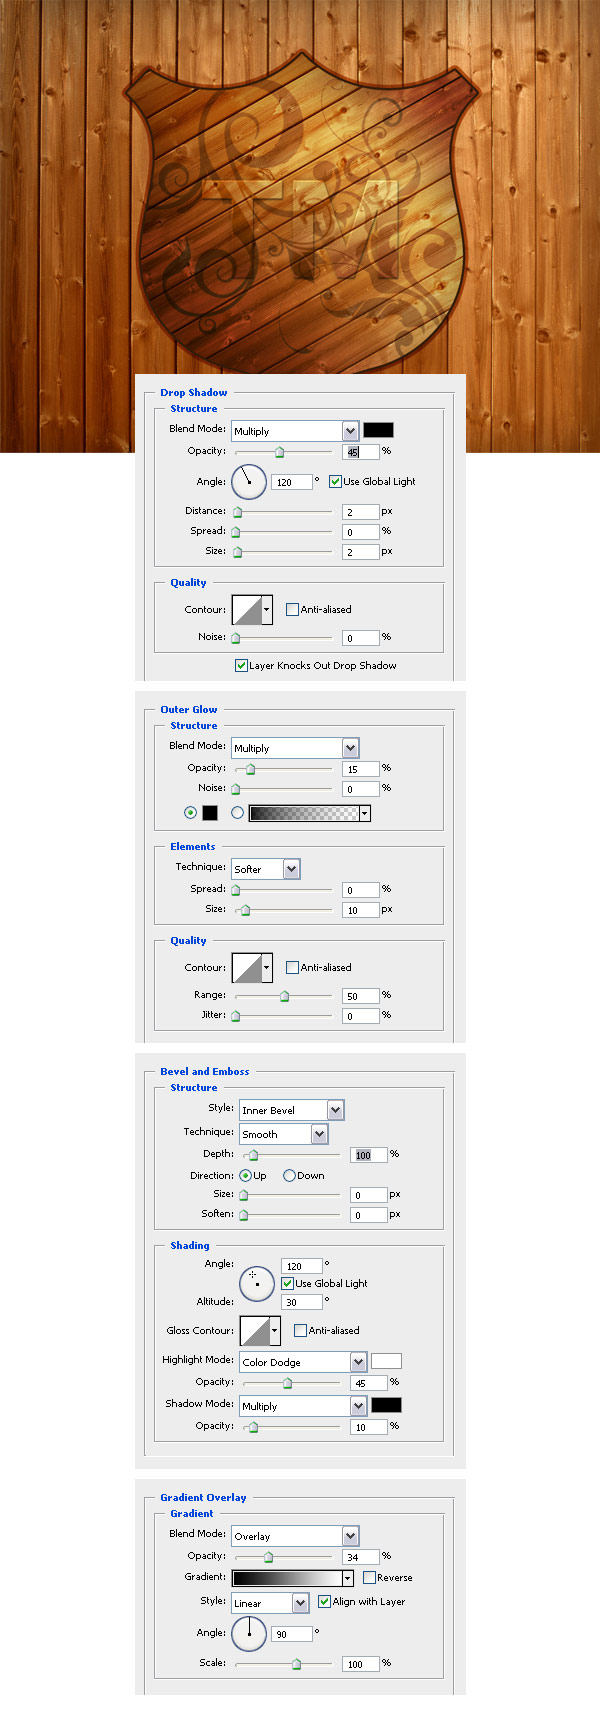Open Shadow Mode dropdown showing Multiply
The width and height of the screenshot is (600, 1709).
[303, 1406]
